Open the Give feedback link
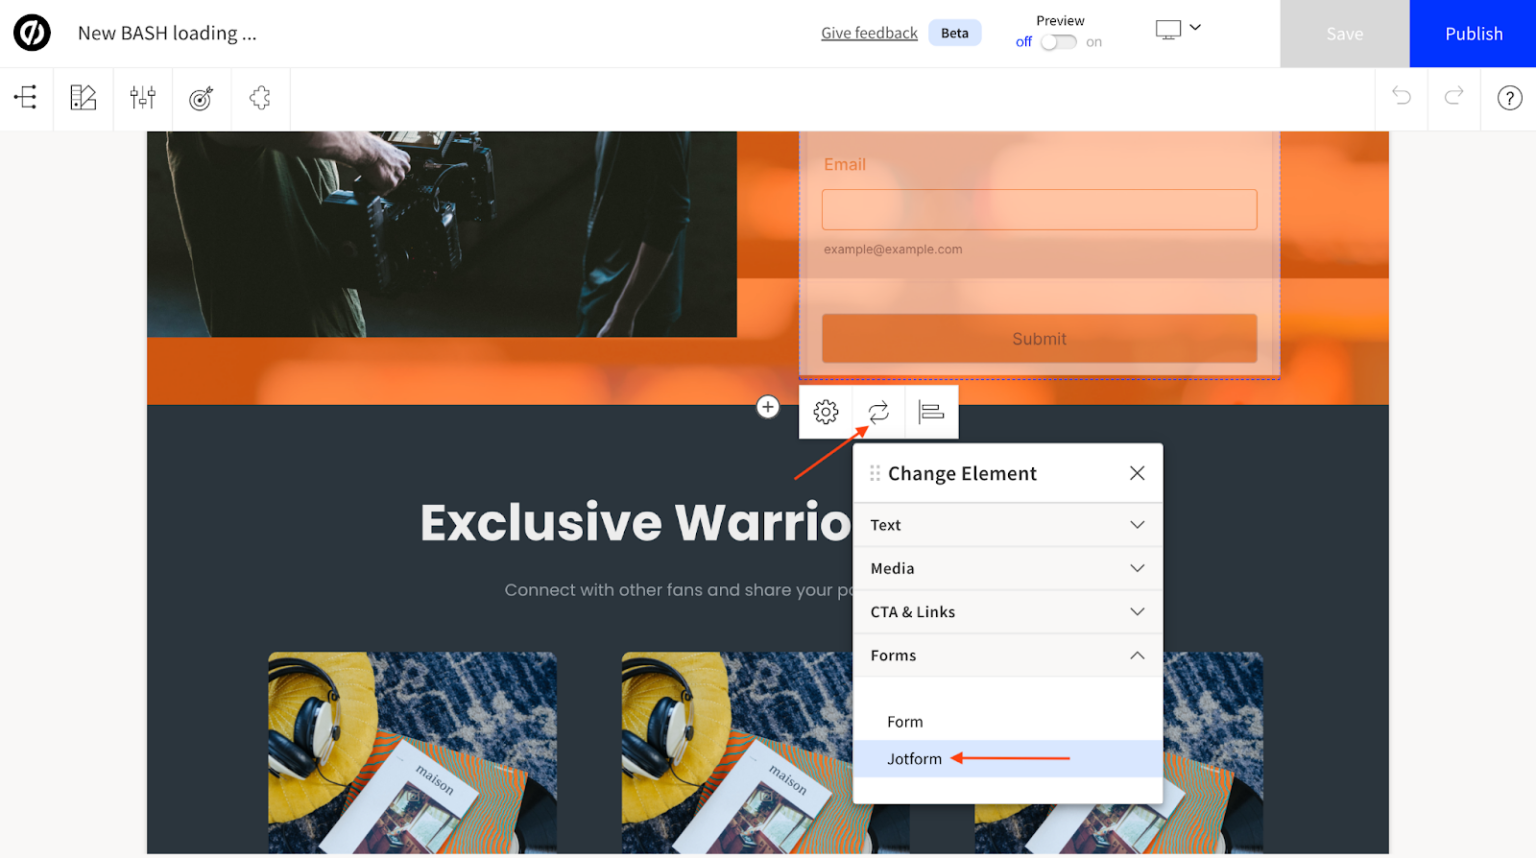This screenshot has height=858, width=1536. click(x=868, y=32)
